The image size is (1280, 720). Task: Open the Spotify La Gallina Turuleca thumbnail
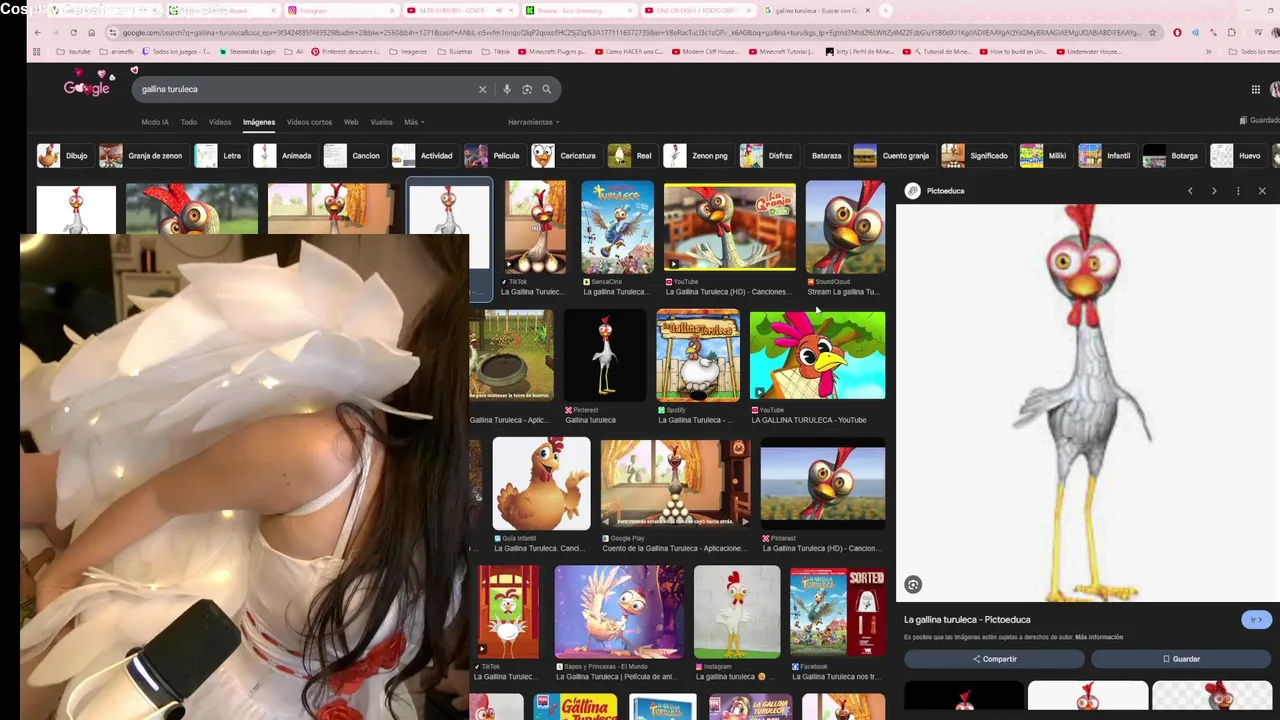[698, 355]
